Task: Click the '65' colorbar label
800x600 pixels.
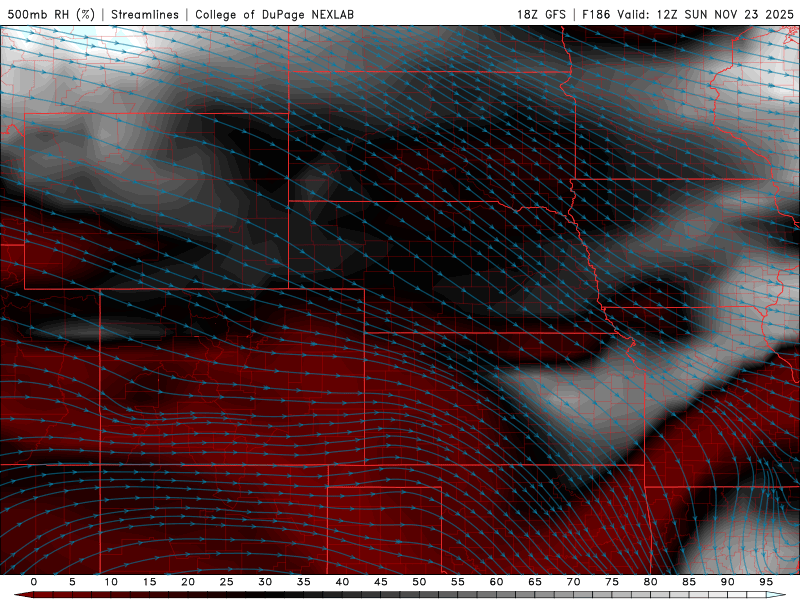Action: tap(535, 582)
